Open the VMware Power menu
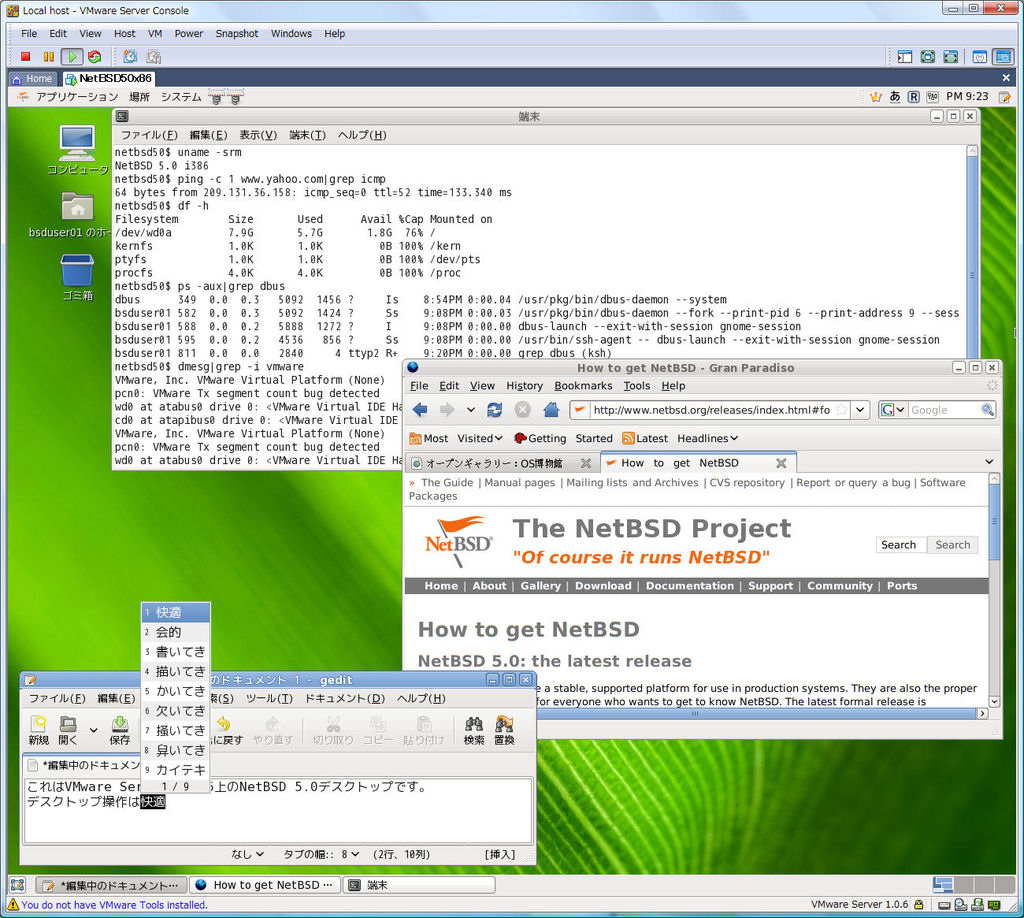Viewport: 1024px width, 918px height. click(x=188, y=34)
